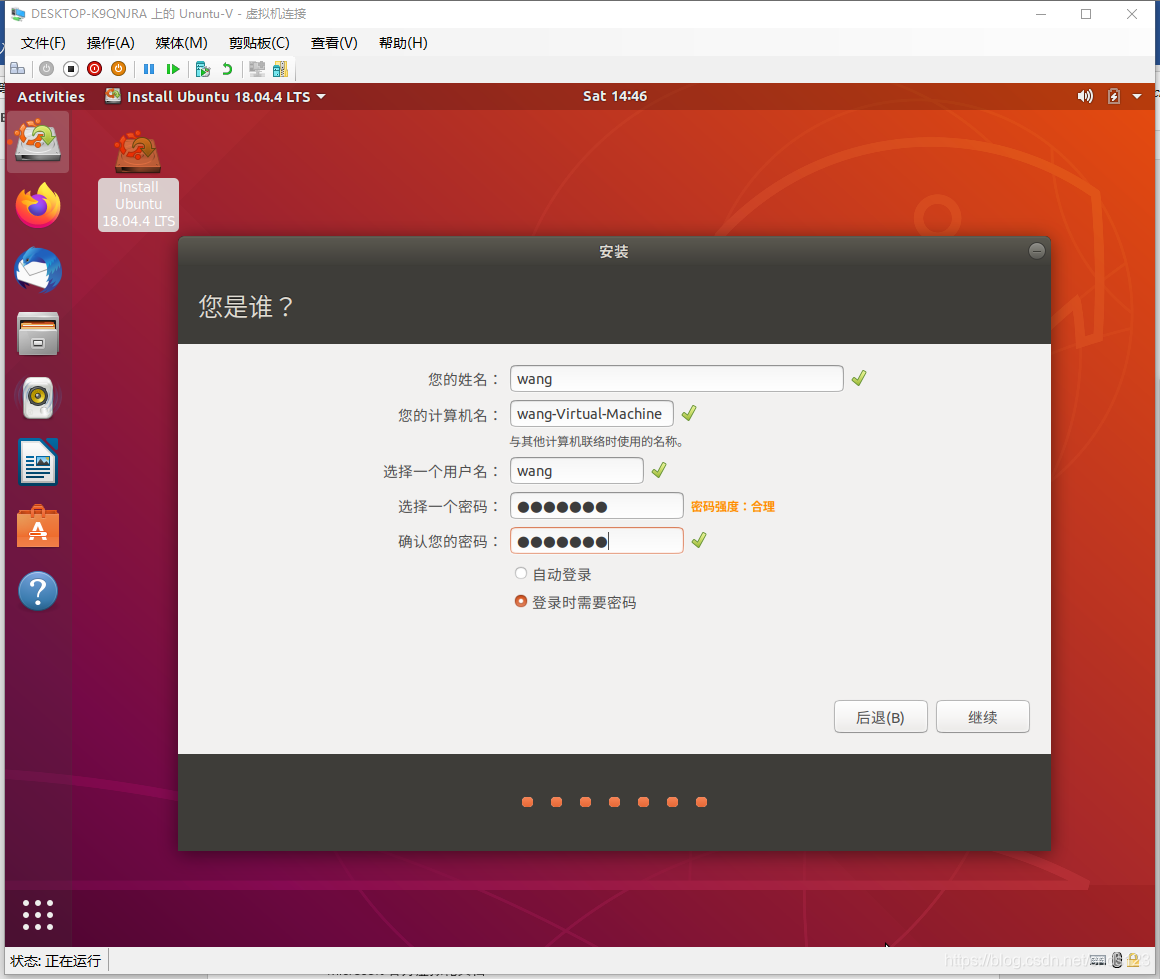This screenshot has height=979, width=1160.
Task: Open the 剪贴板(C) menu
Action: coord(258,42)
